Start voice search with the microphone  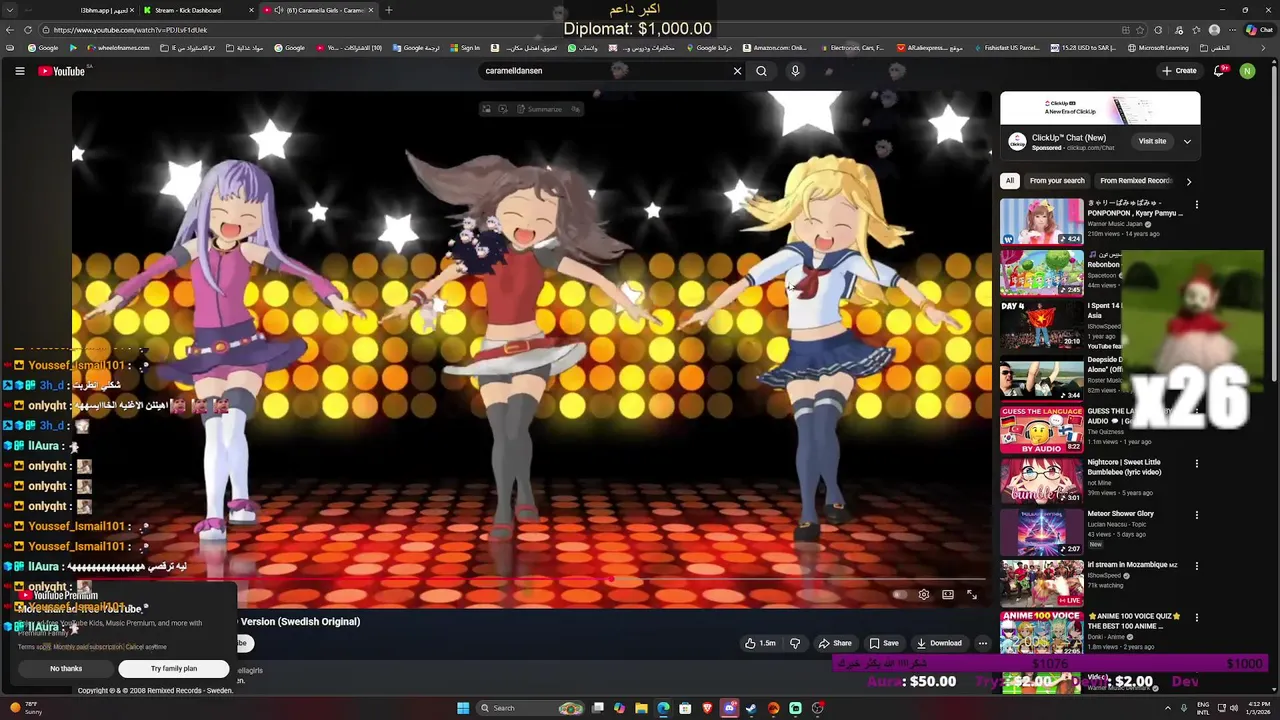pyautogui.click(x=795, y=71)
